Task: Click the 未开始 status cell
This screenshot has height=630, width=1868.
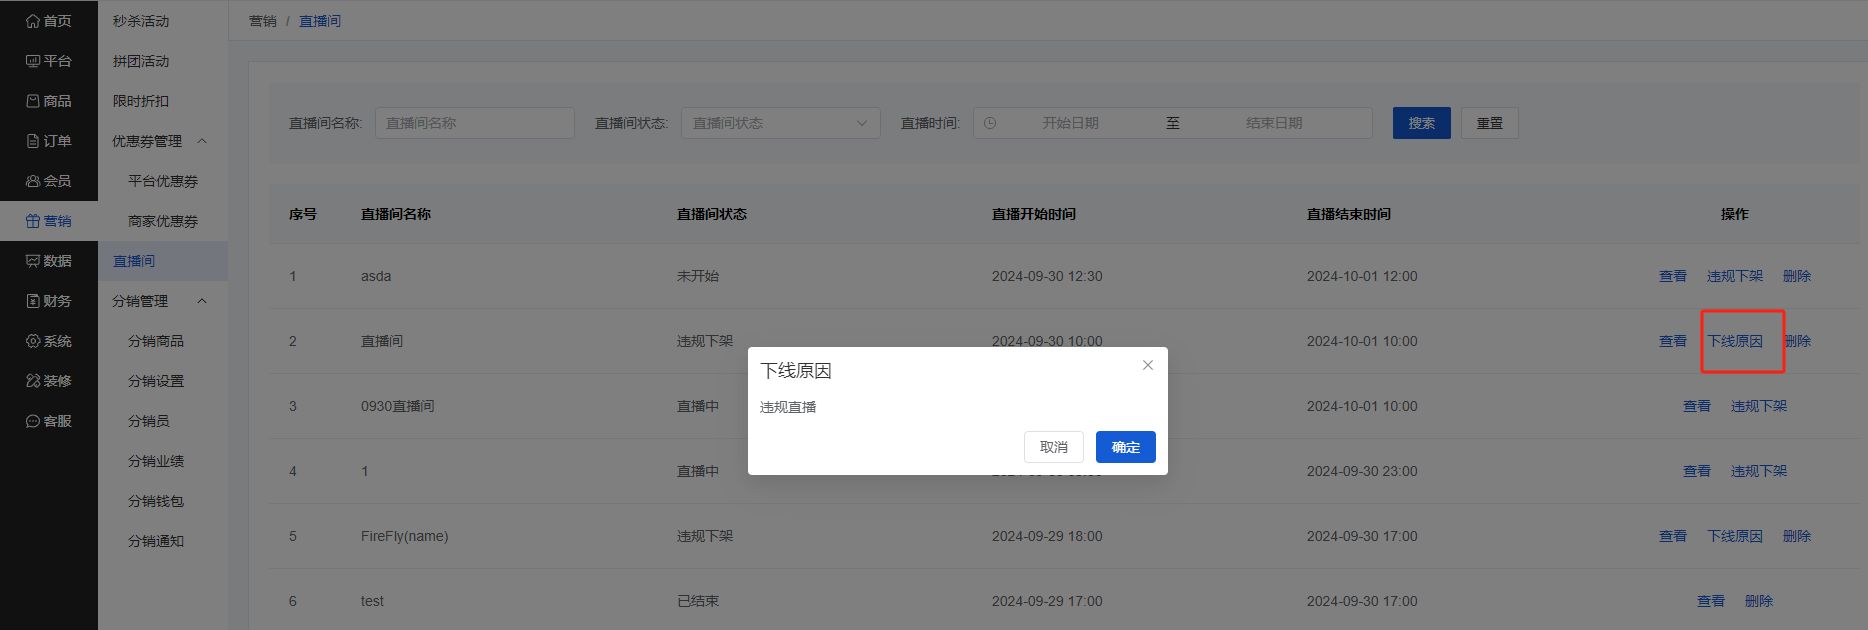Action: click(698, 276)
